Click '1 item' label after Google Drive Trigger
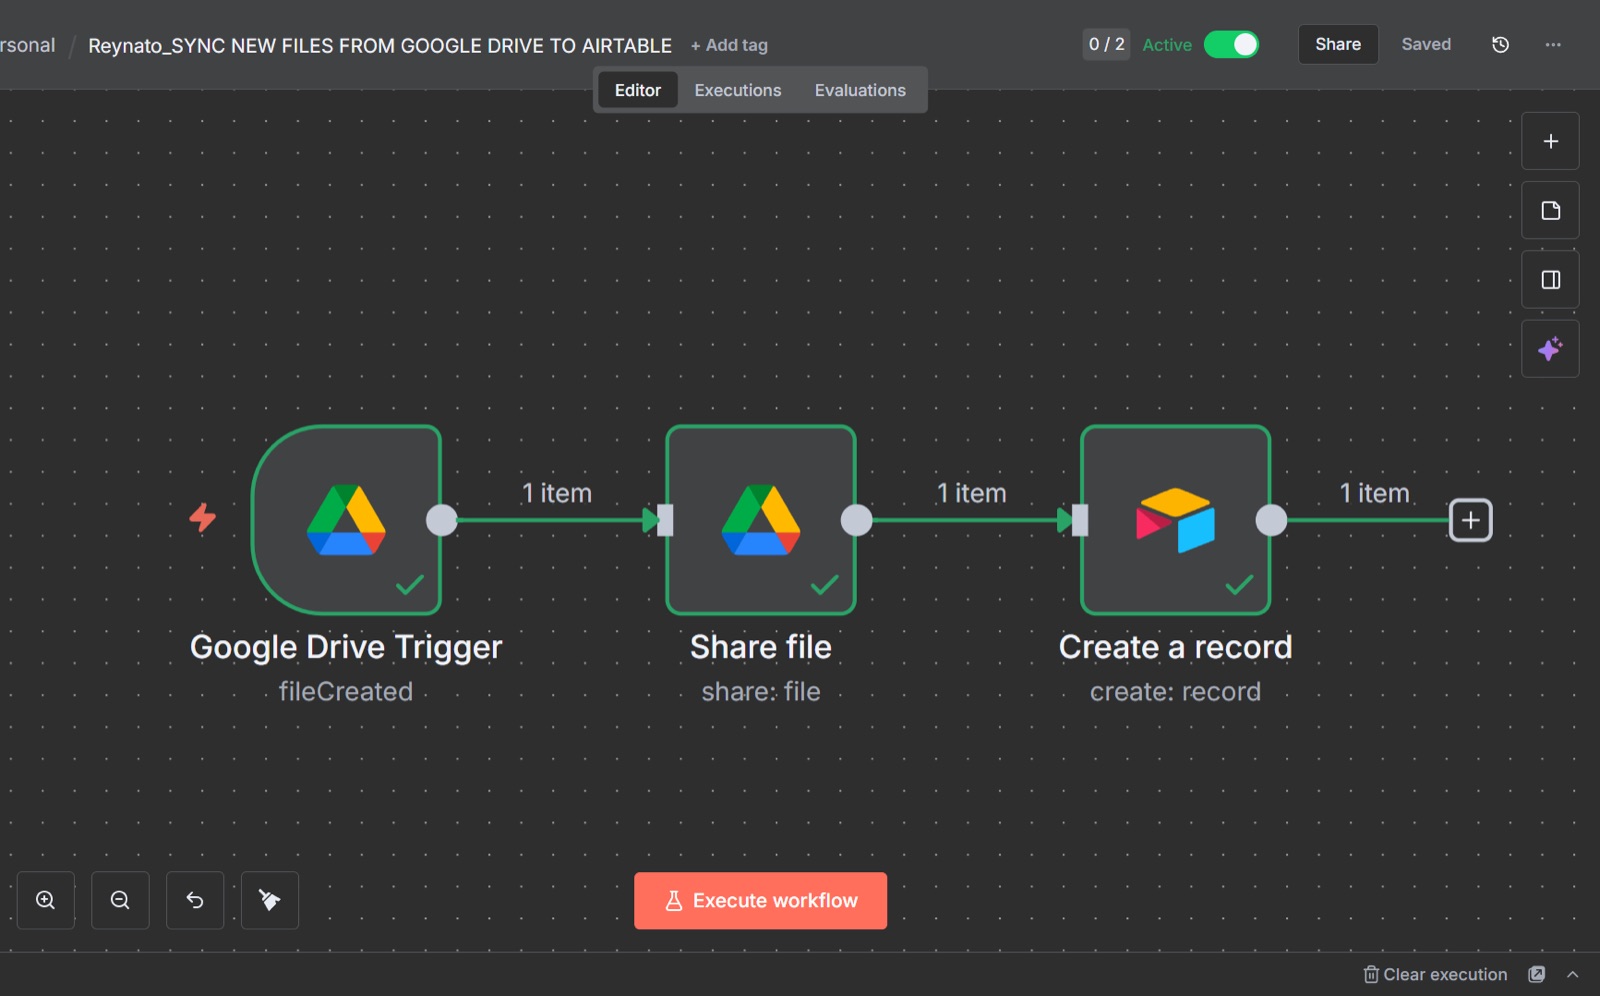Screen dimensions: 1600x996 coord(557,493)
